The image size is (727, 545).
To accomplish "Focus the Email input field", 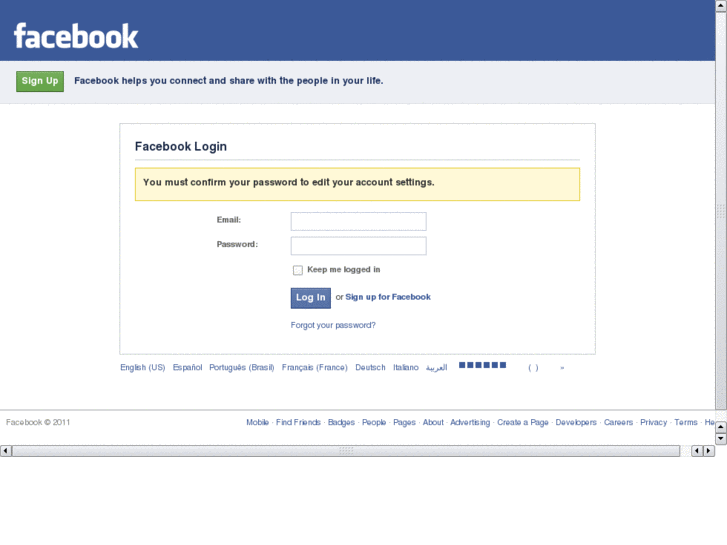I will [358, 221].
